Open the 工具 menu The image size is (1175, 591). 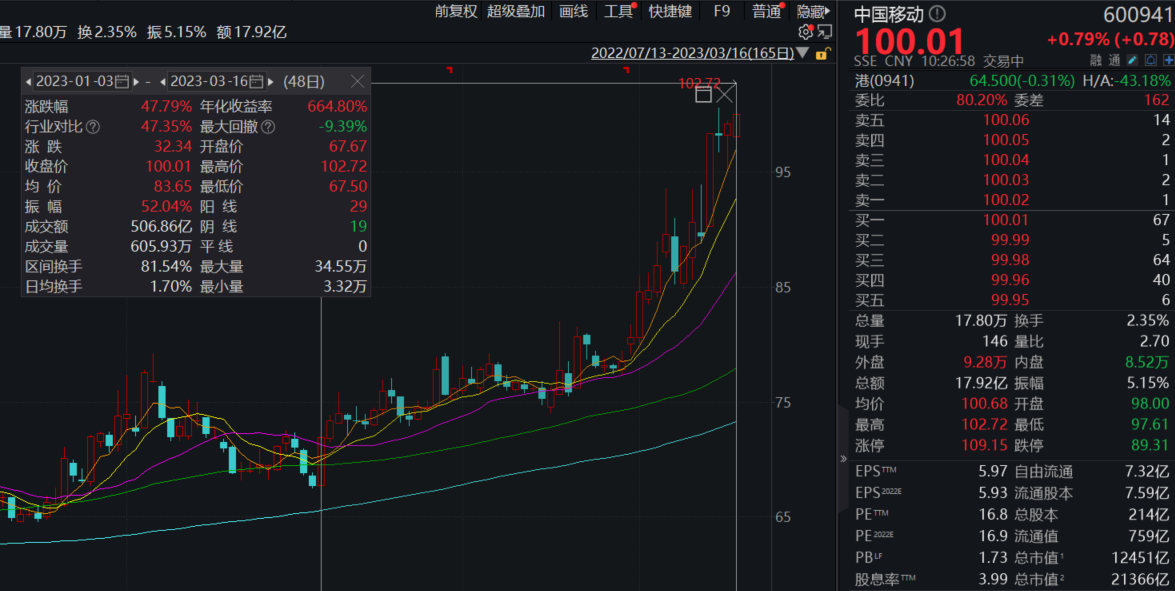(x=619, y=11)
